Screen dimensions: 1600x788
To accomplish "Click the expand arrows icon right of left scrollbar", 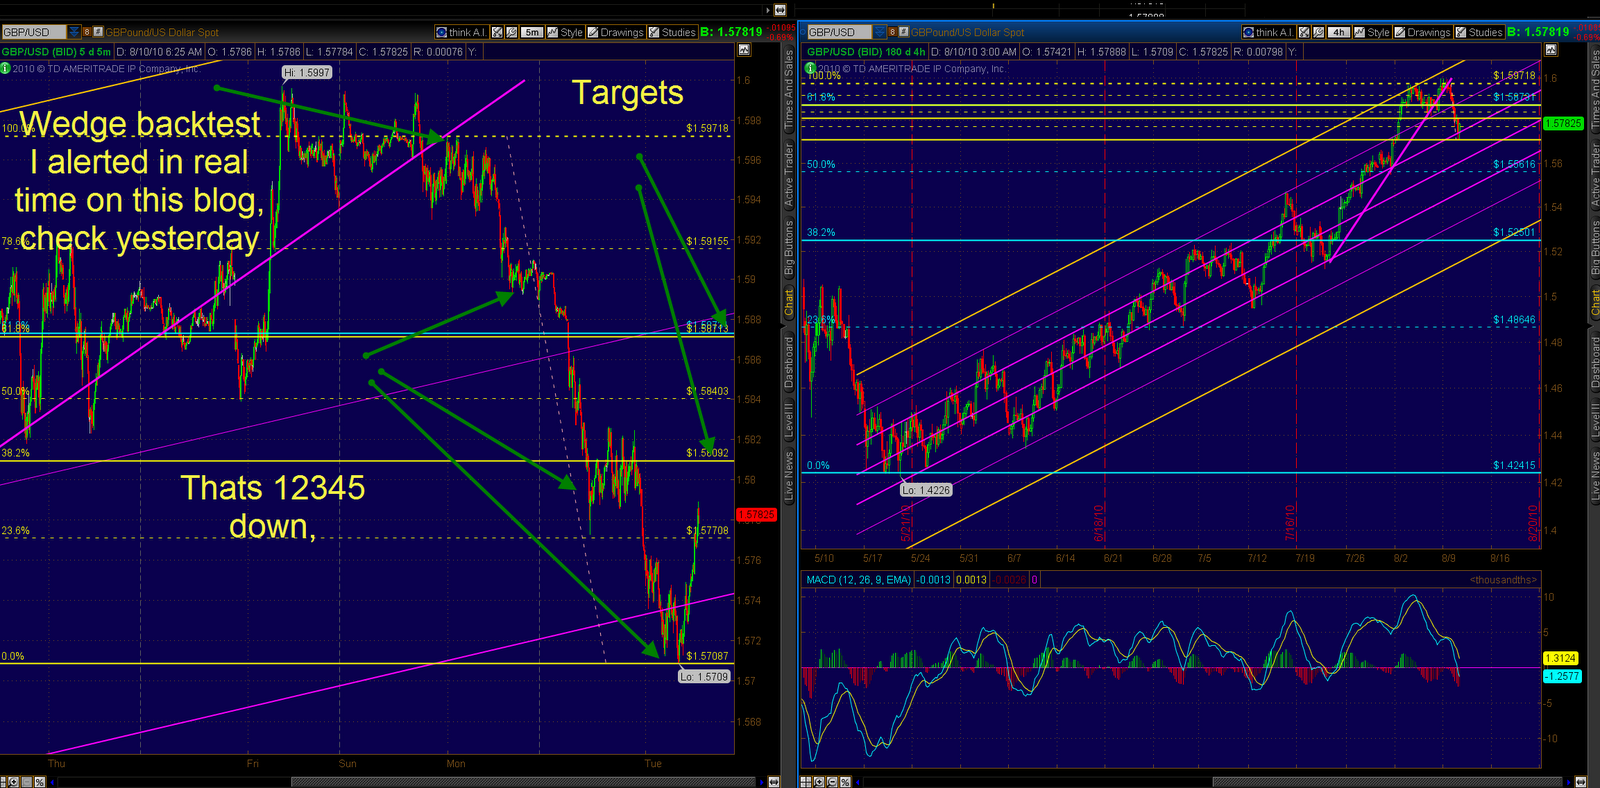I will tap(774, 782).
